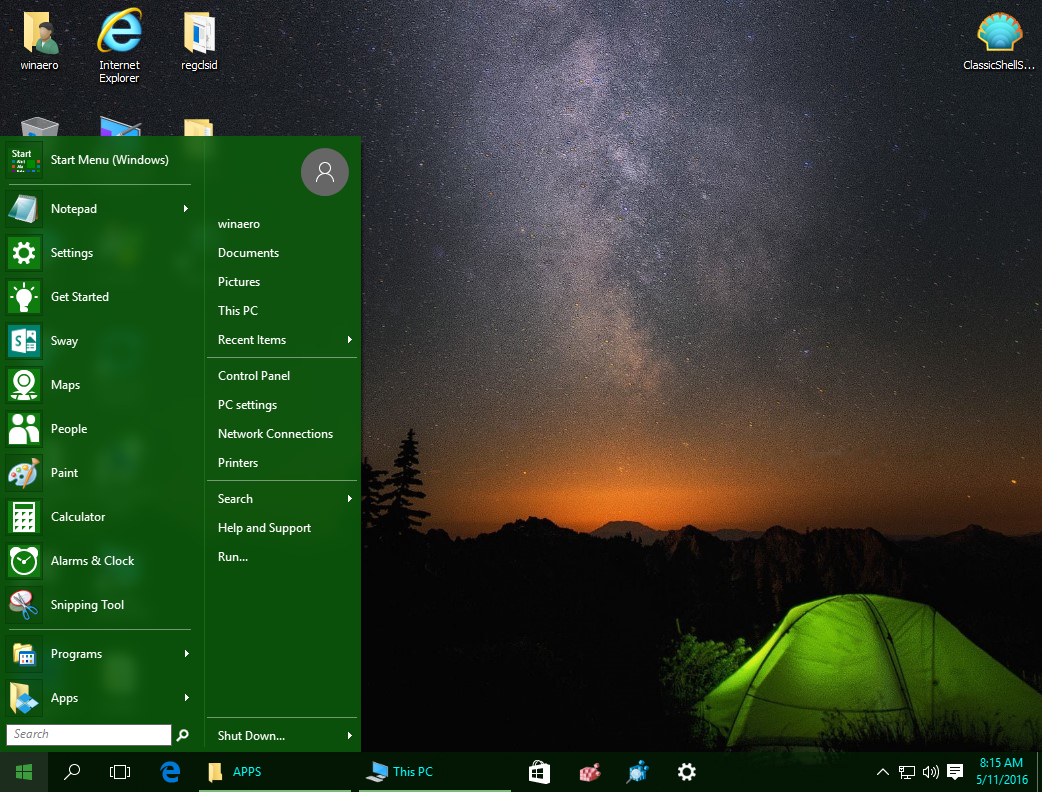
Task: Open the Snipping Tool
Action: tap(87, 605)
